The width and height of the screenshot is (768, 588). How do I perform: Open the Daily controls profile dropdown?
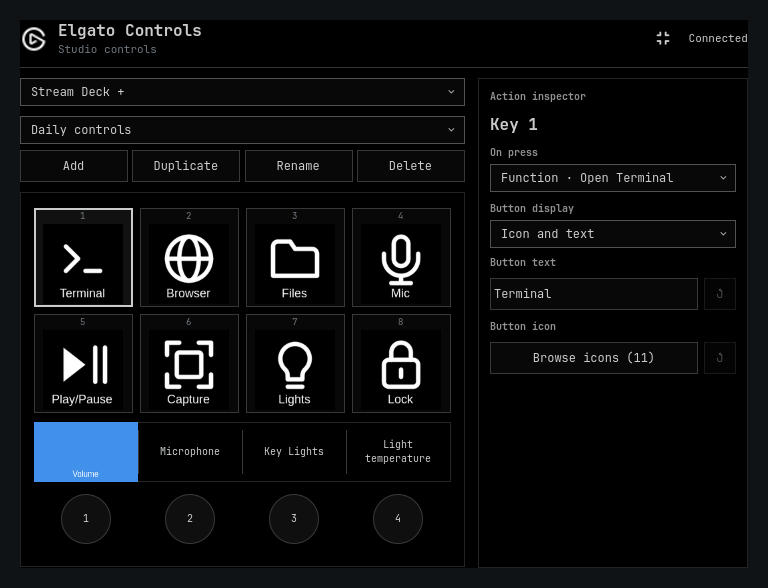coord(242,130)
